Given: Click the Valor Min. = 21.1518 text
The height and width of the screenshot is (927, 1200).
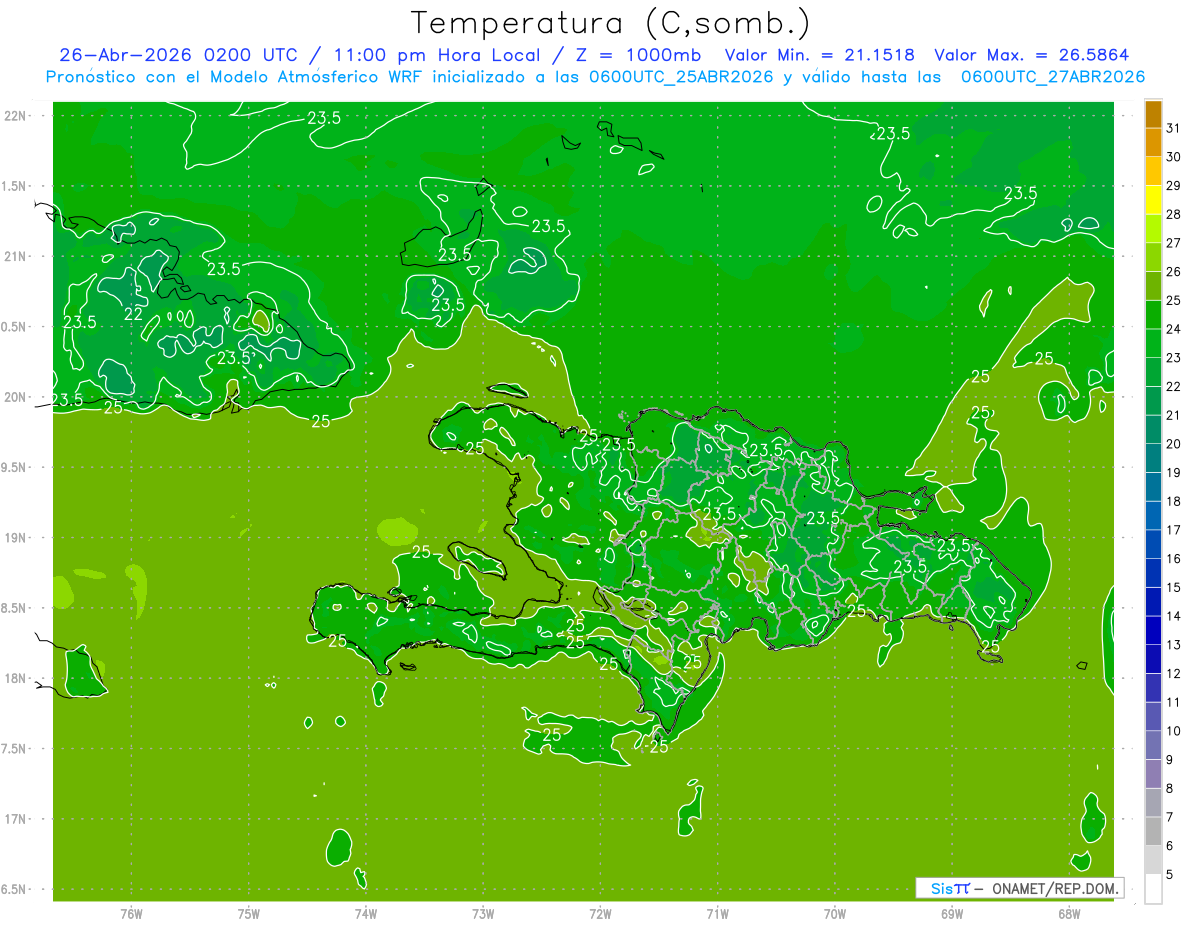Looking at the screenshot, I should point(819,55).
